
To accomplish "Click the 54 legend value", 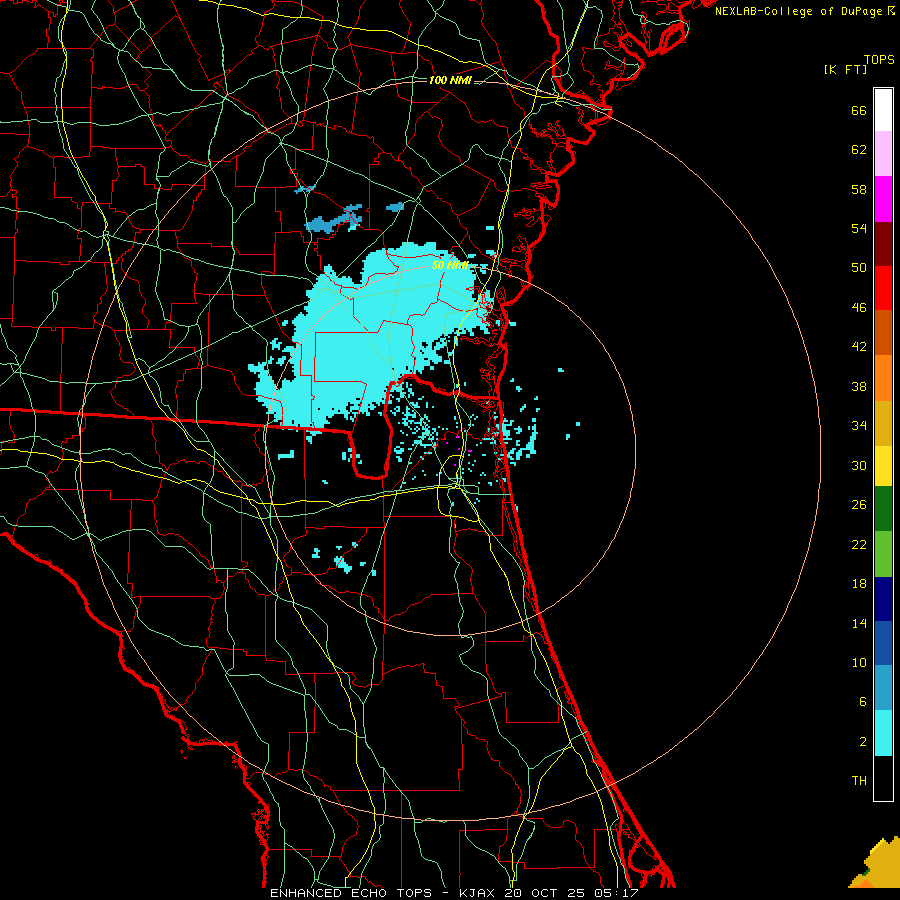I will point(859,228).
